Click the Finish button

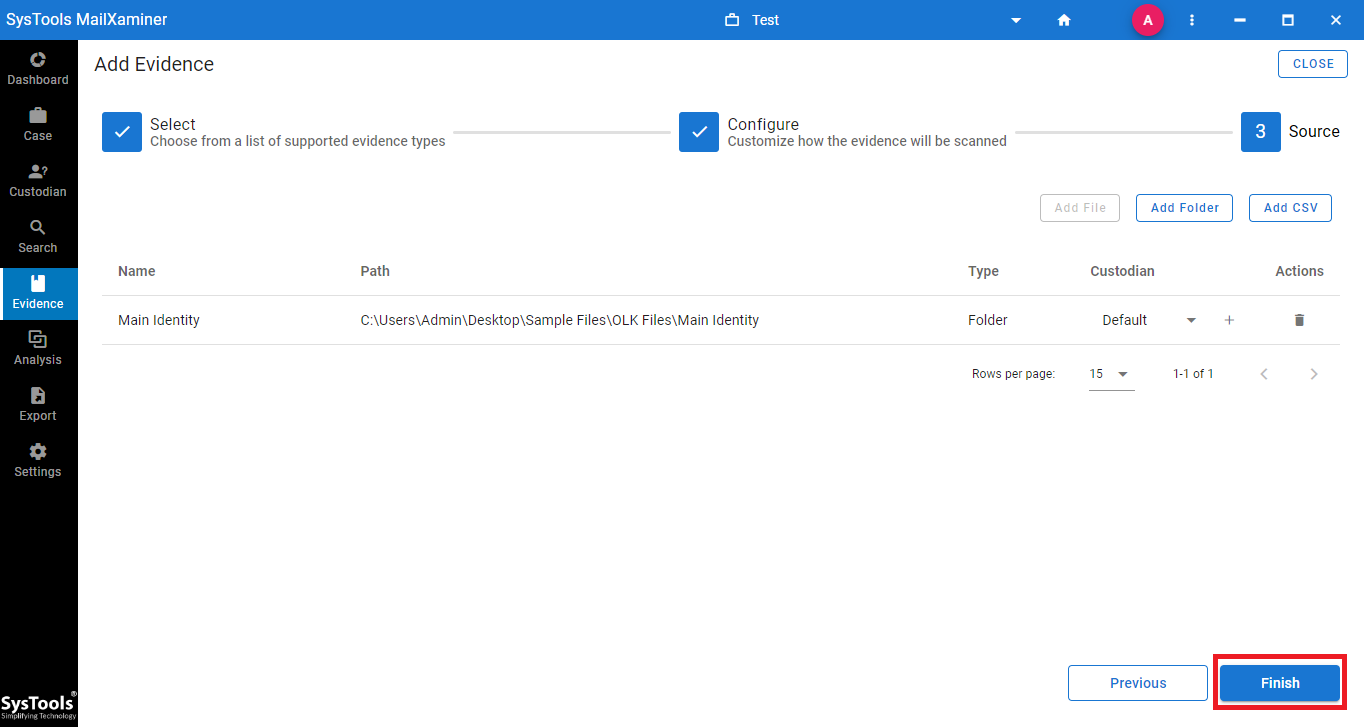pyautogui.click(x=1280, y=683)
